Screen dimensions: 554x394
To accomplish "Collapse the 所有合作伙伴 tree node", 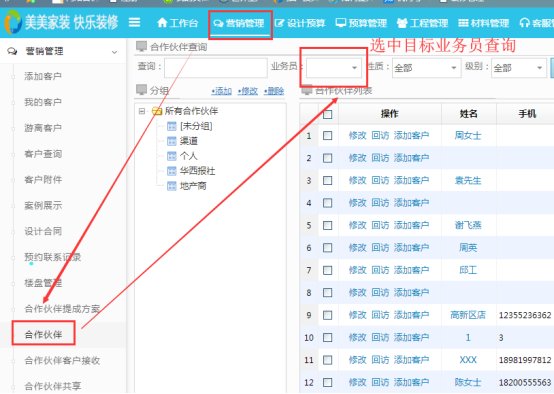I will tap(142, 111).
